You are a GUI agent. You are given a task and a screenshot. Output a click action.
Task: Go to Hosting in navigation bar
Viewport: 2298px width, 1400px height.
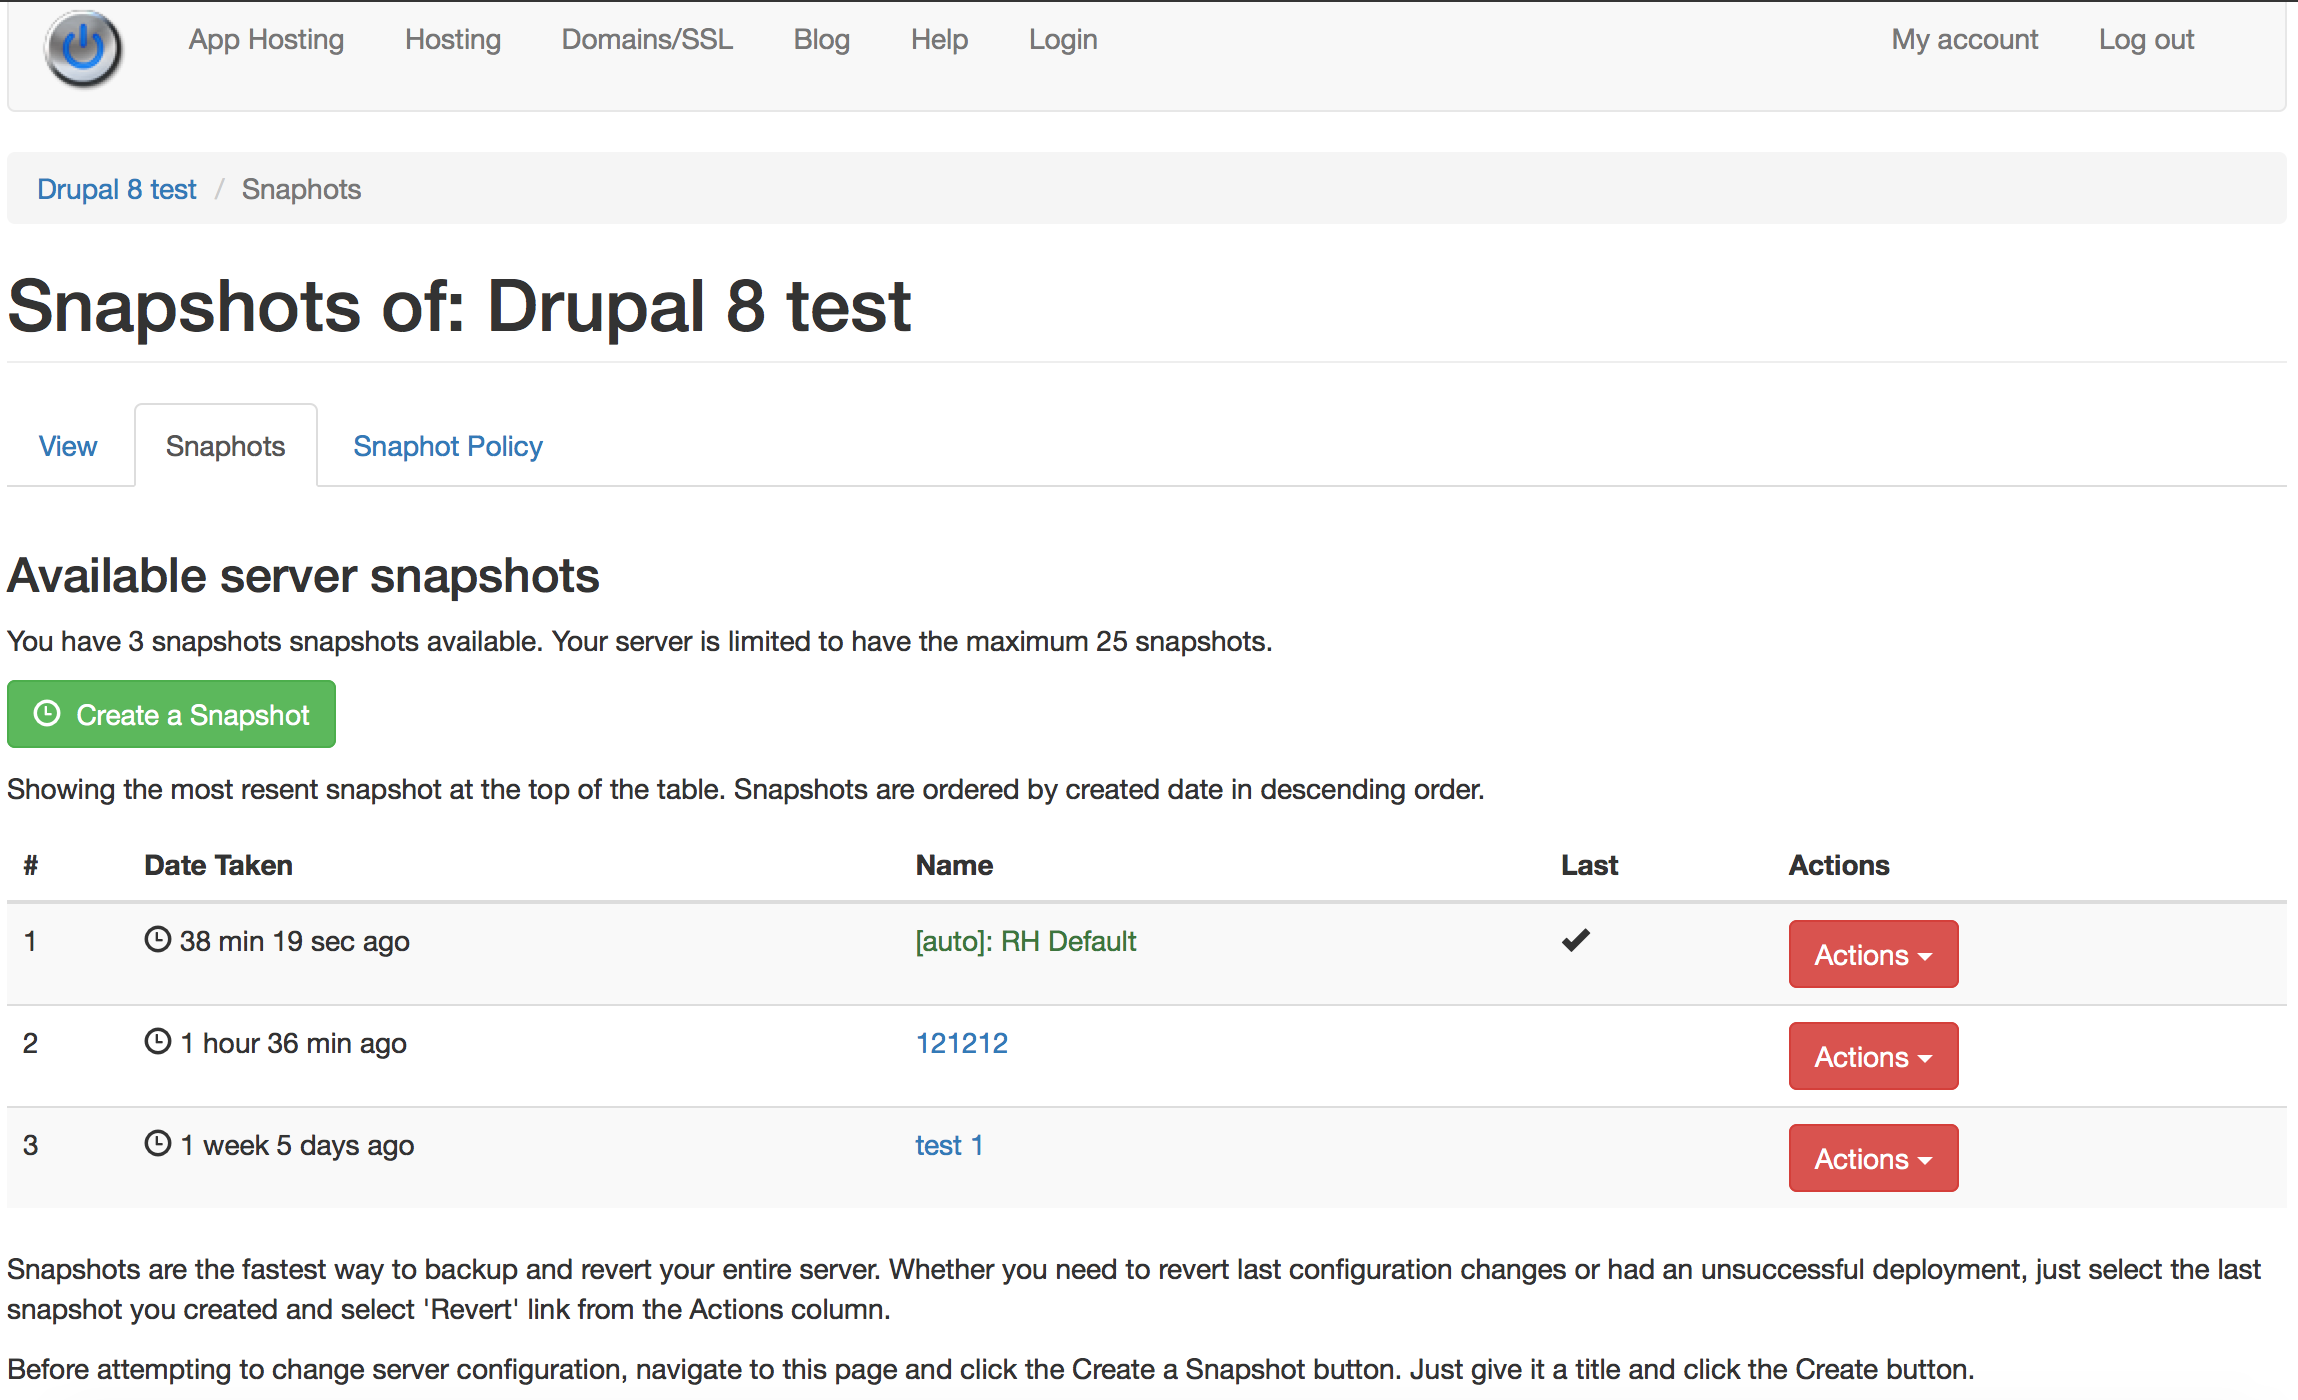pyautogui.click(x=453, y=39)
